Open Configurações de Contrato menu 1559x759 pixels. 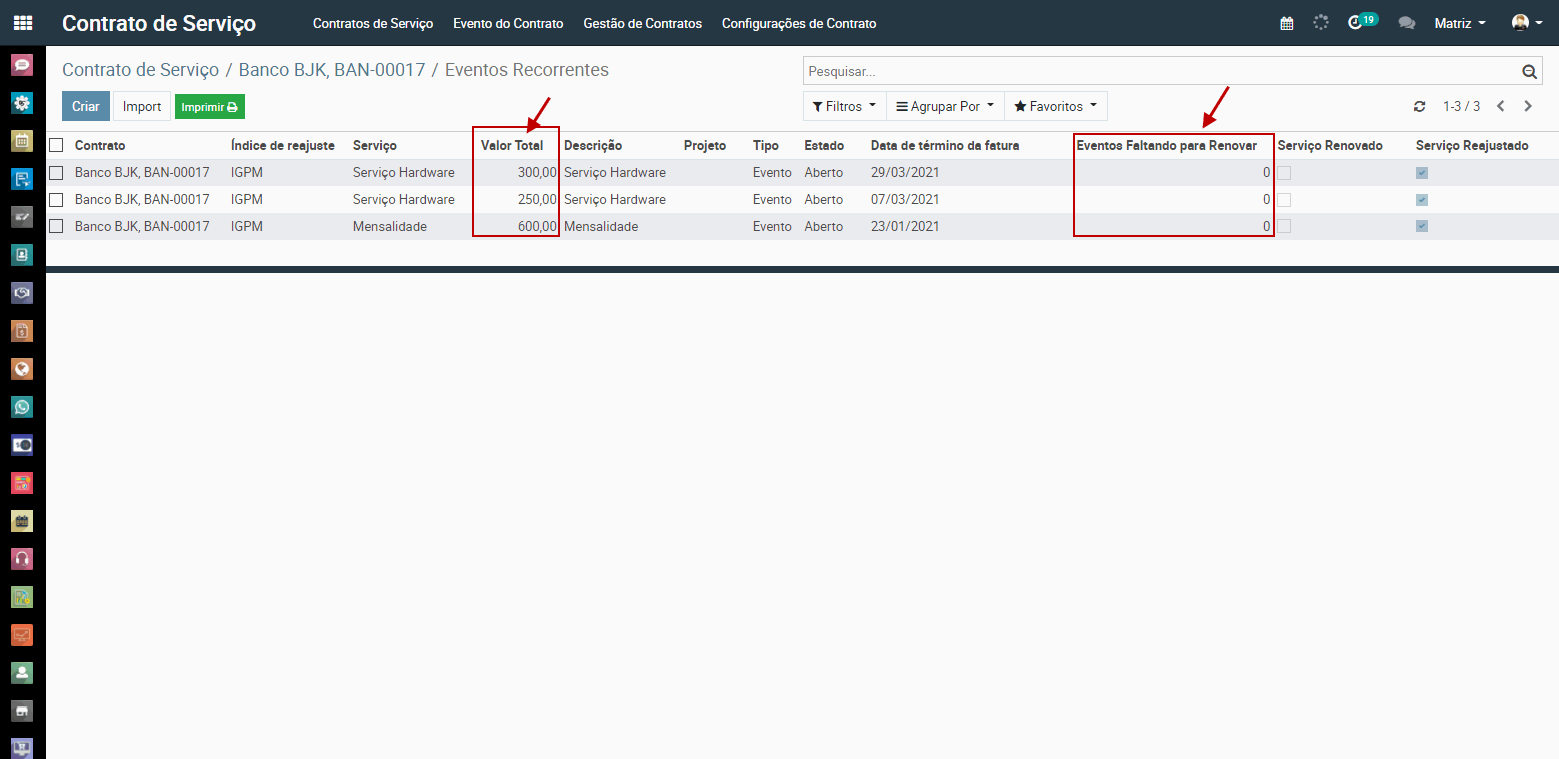[x=798, y=23]
